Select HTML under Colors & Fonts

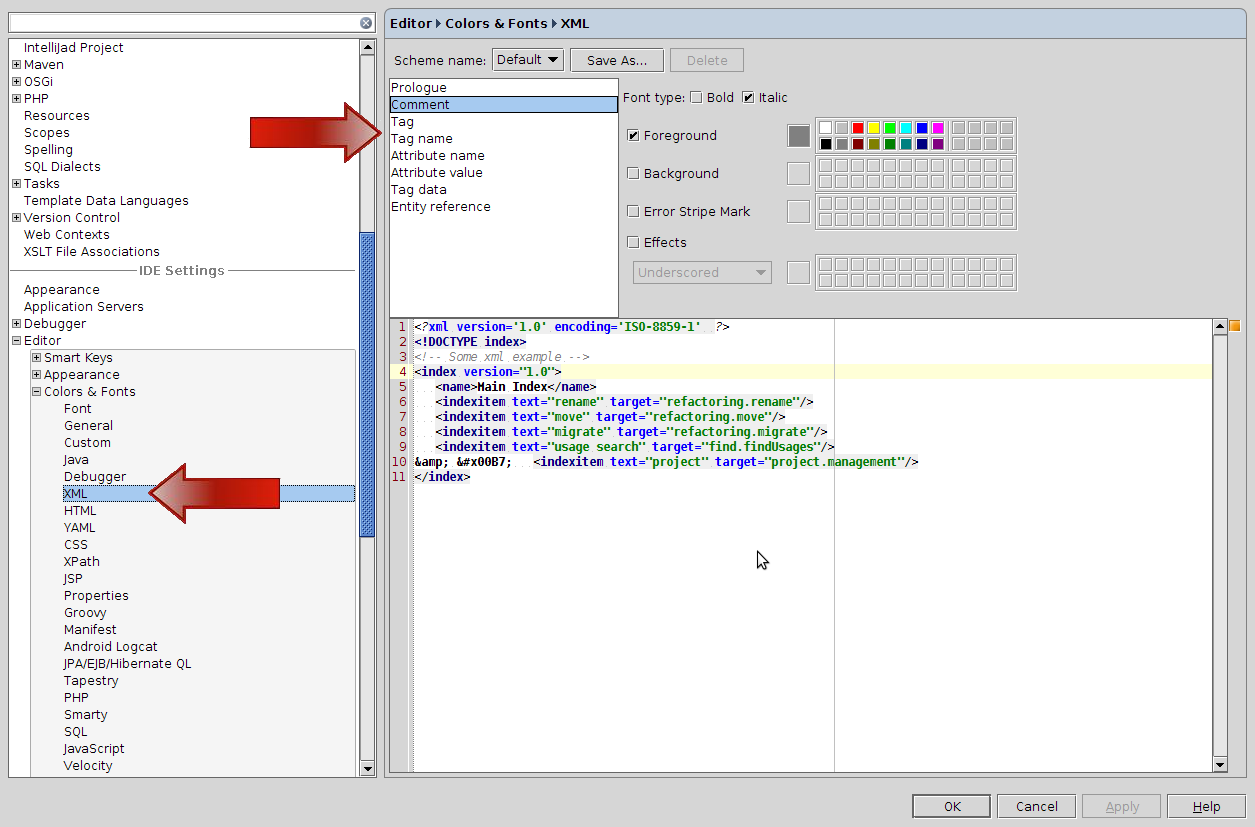coord(80,511)
